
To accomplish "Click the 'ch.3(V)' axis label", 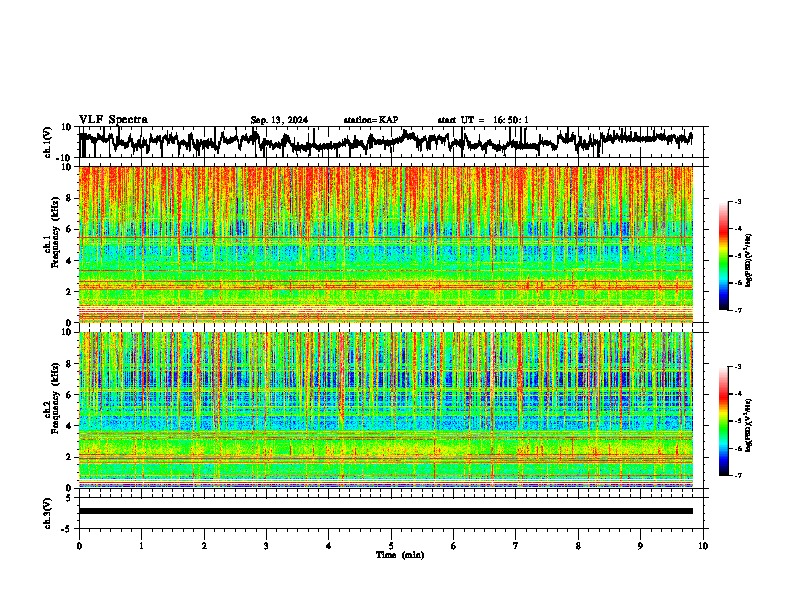I will (48, 514).
